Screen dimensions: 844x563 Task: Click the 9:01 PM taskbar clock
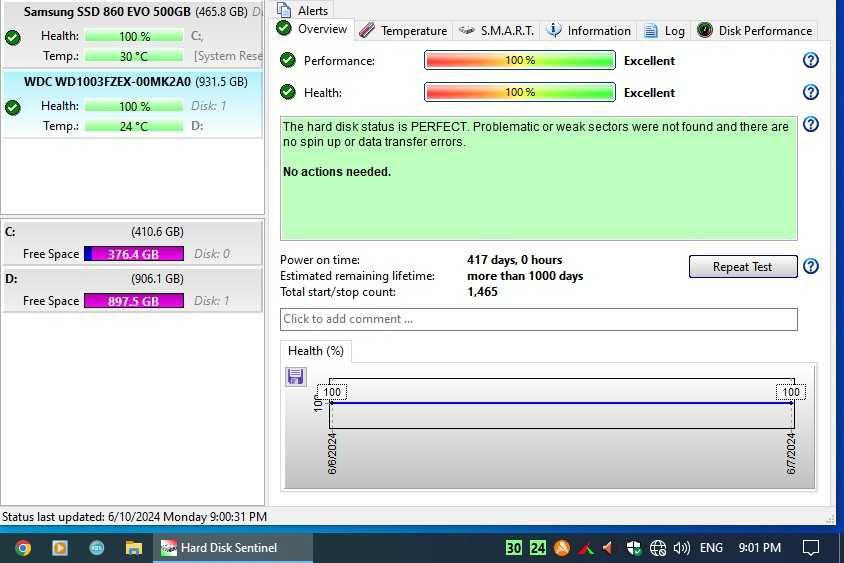759,548
